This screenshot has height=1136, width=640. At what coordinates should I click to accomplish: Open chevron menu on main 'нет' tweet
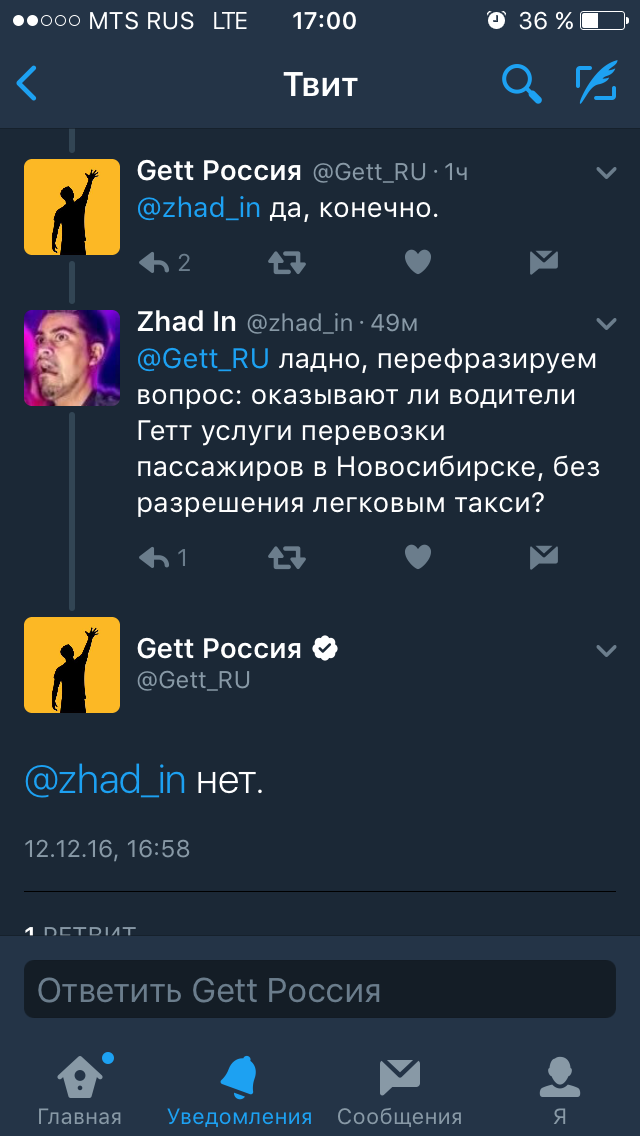[x=606, y=651]
